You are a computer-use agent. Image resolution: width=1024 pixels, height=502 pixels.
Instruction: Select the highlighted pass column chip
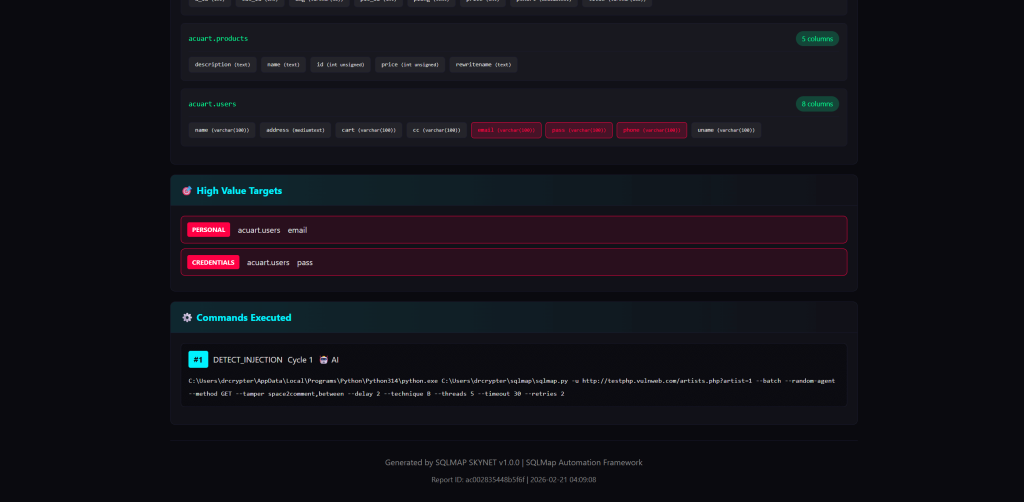click(x=579, y=130)
